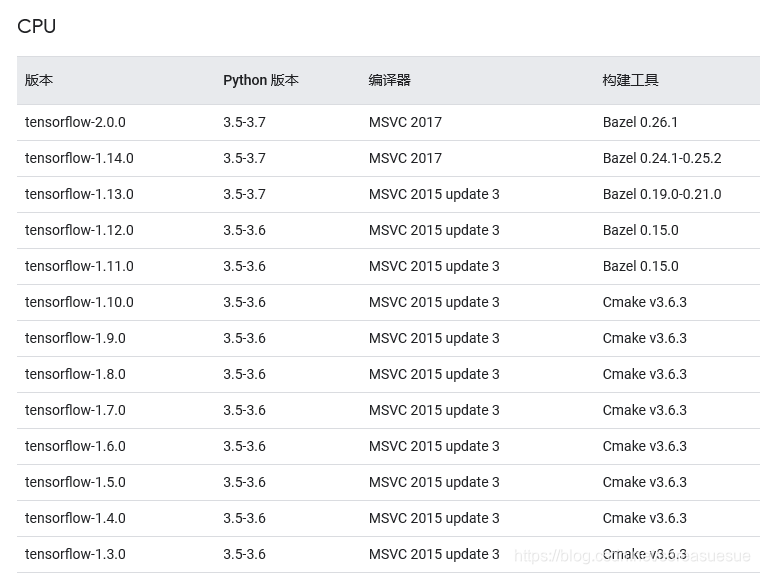Viewport: 760px width, 574px height.
Task: Select 3.5-3.6 in tensorflow-1.3.0 row
Action: point(244,554)
